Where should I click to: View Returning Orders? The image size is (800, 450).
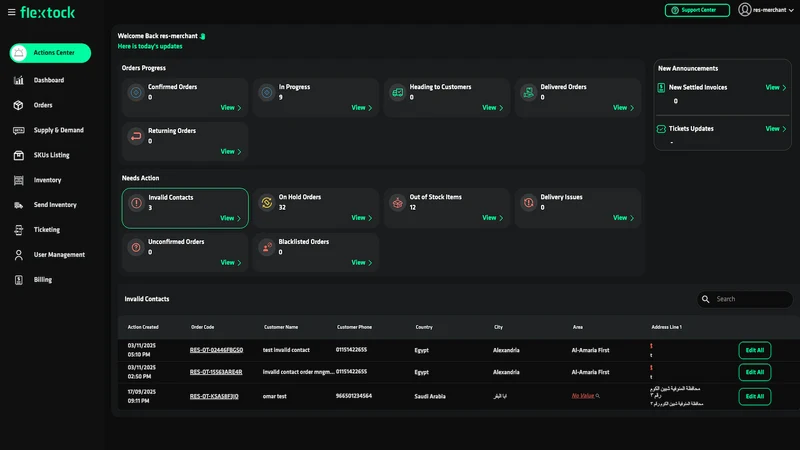(231, 152)
